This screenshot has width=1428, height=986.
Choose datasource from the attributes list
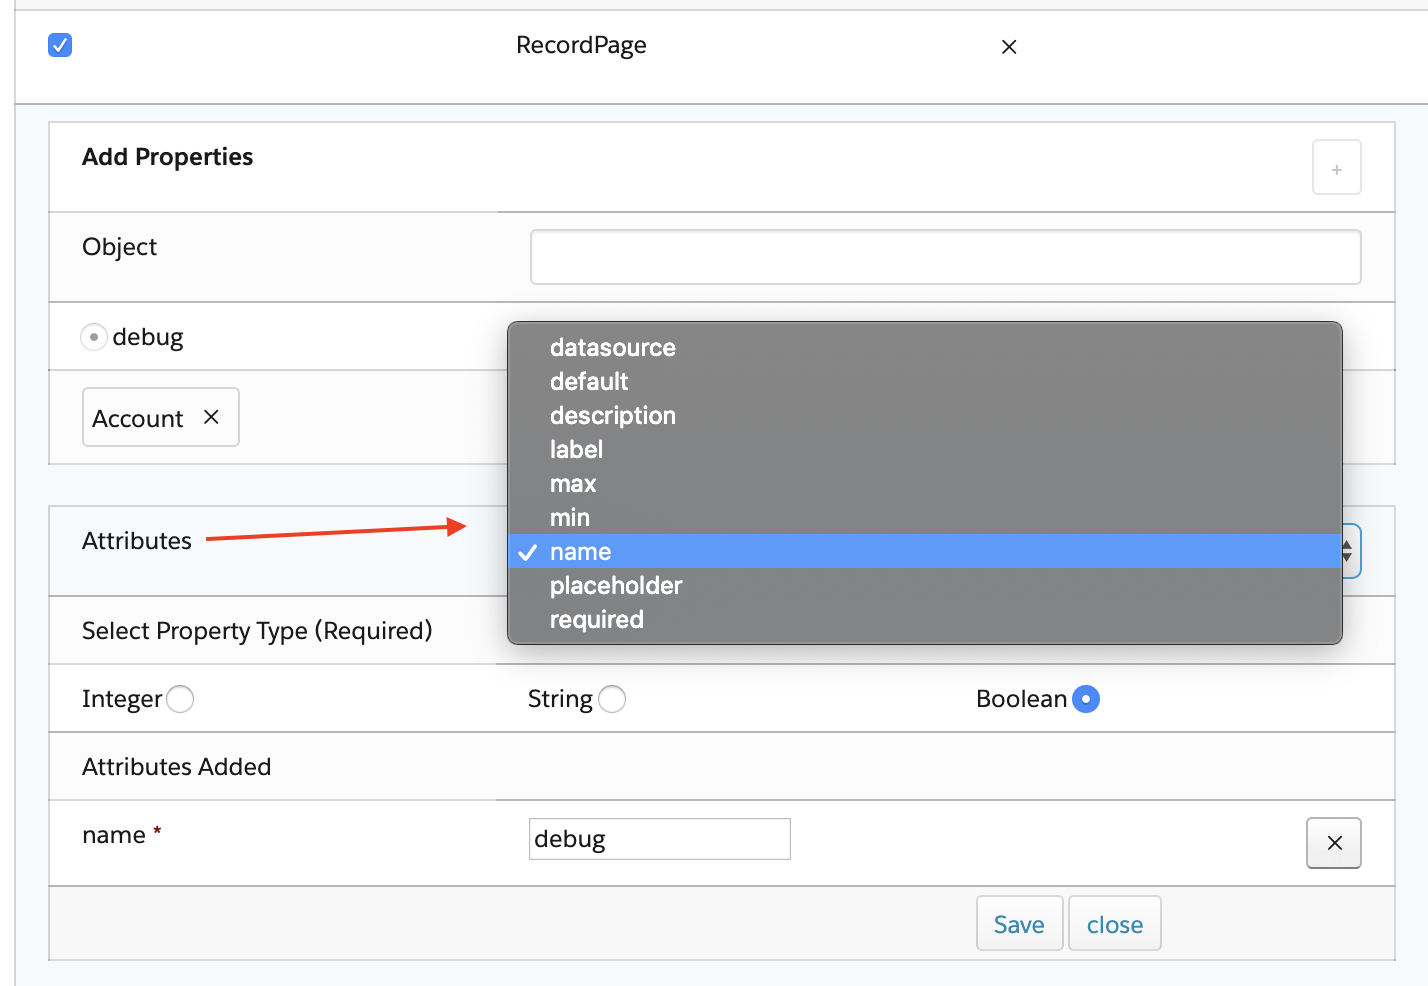pos(612,348)
